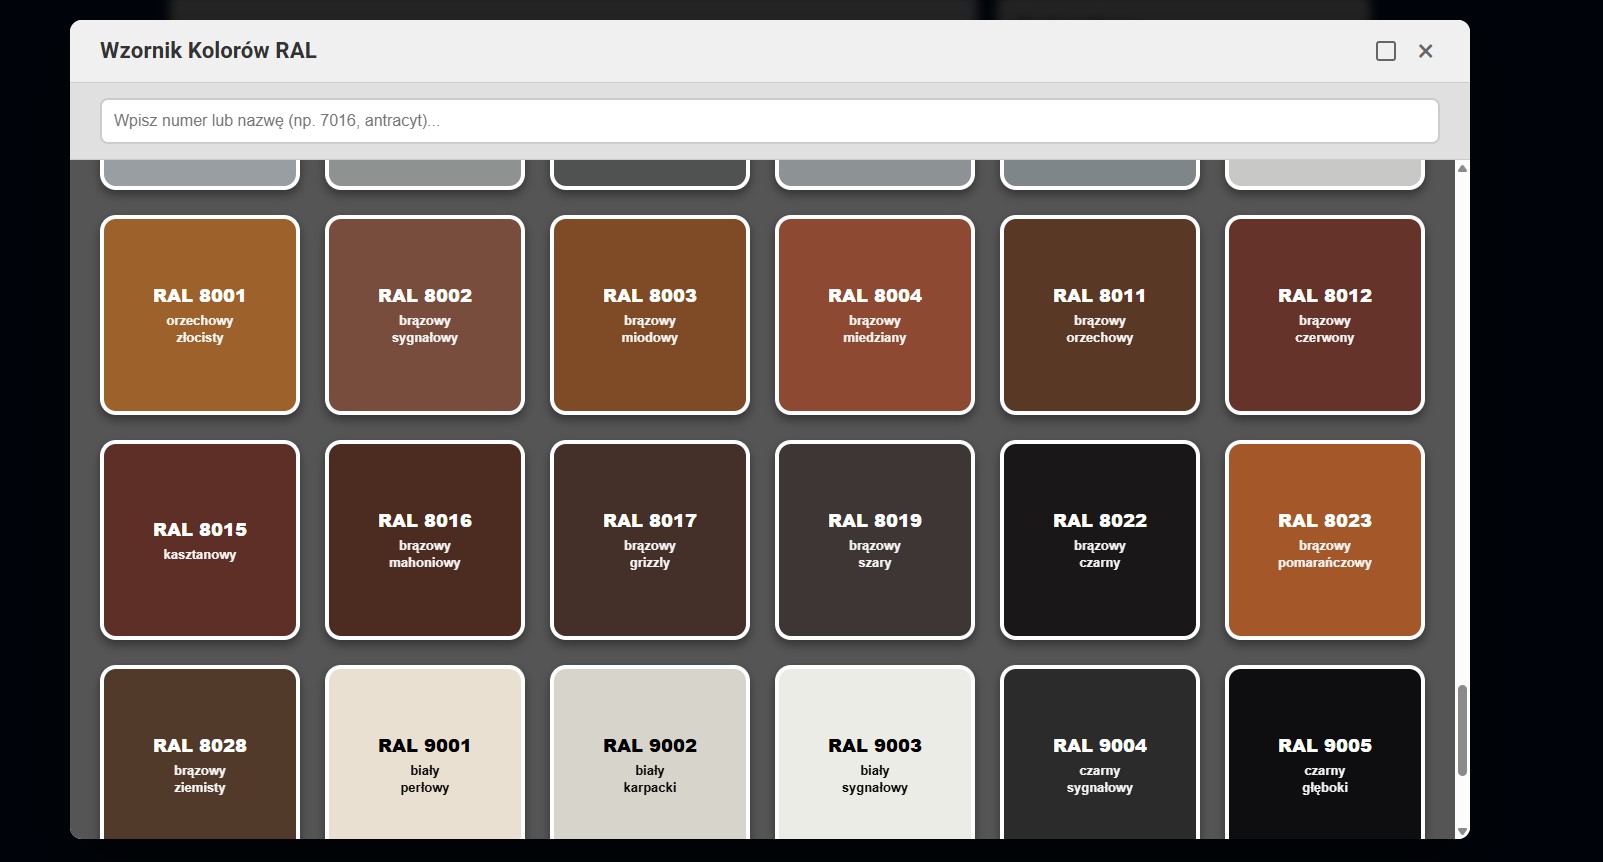Pick RAL 8023 brązowy pomarańczowy color
Viewport: 1603px width, 862px height.
tap(1325, 540)
